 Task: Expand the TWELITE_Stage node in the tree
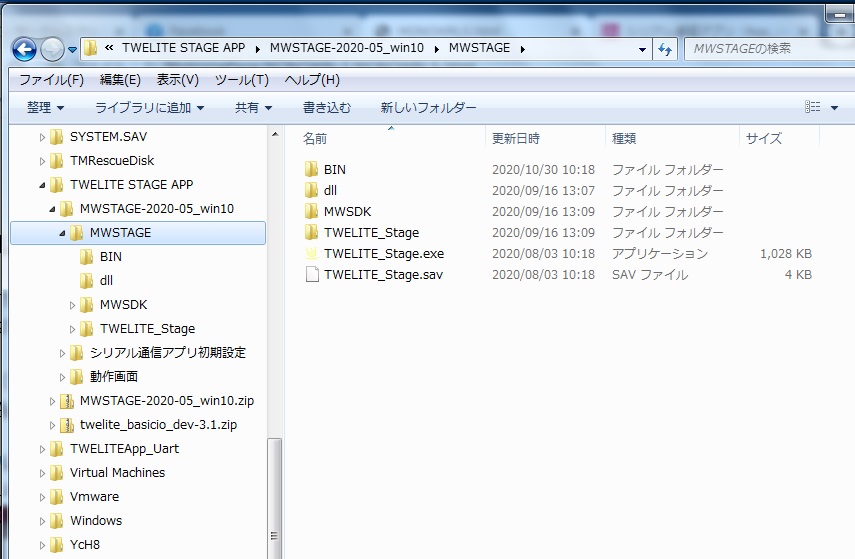click(x=72, y=329)
